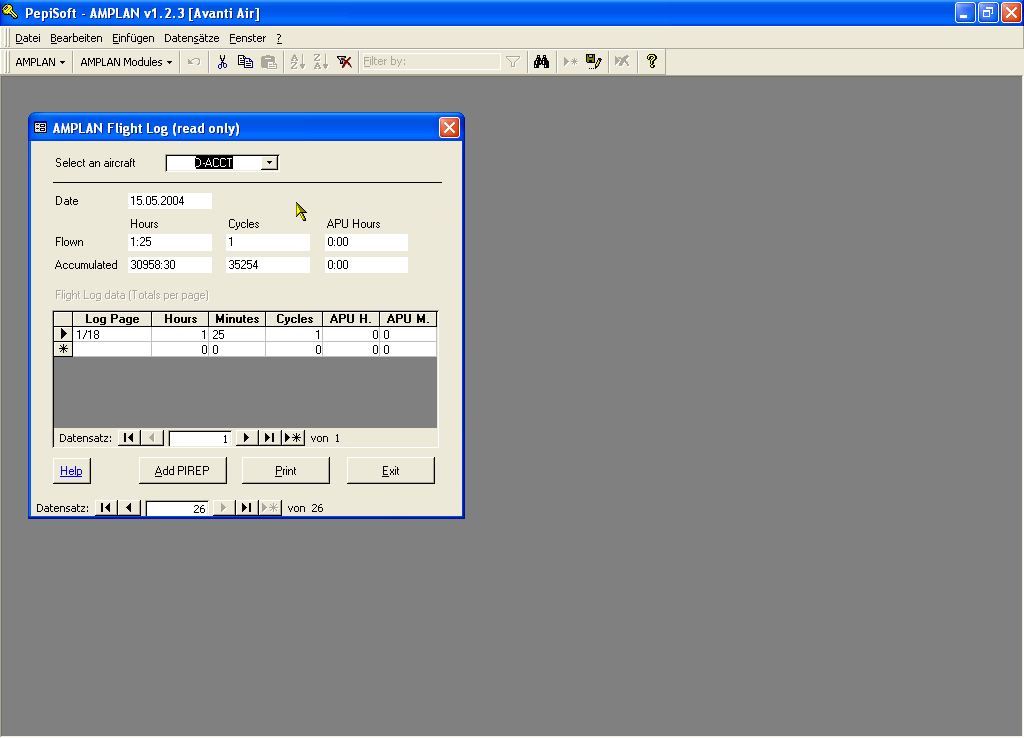The height and width of the screenshot is (738, 1024).
Task: Click the Help link button in form
Action: [x=71, y=471]
